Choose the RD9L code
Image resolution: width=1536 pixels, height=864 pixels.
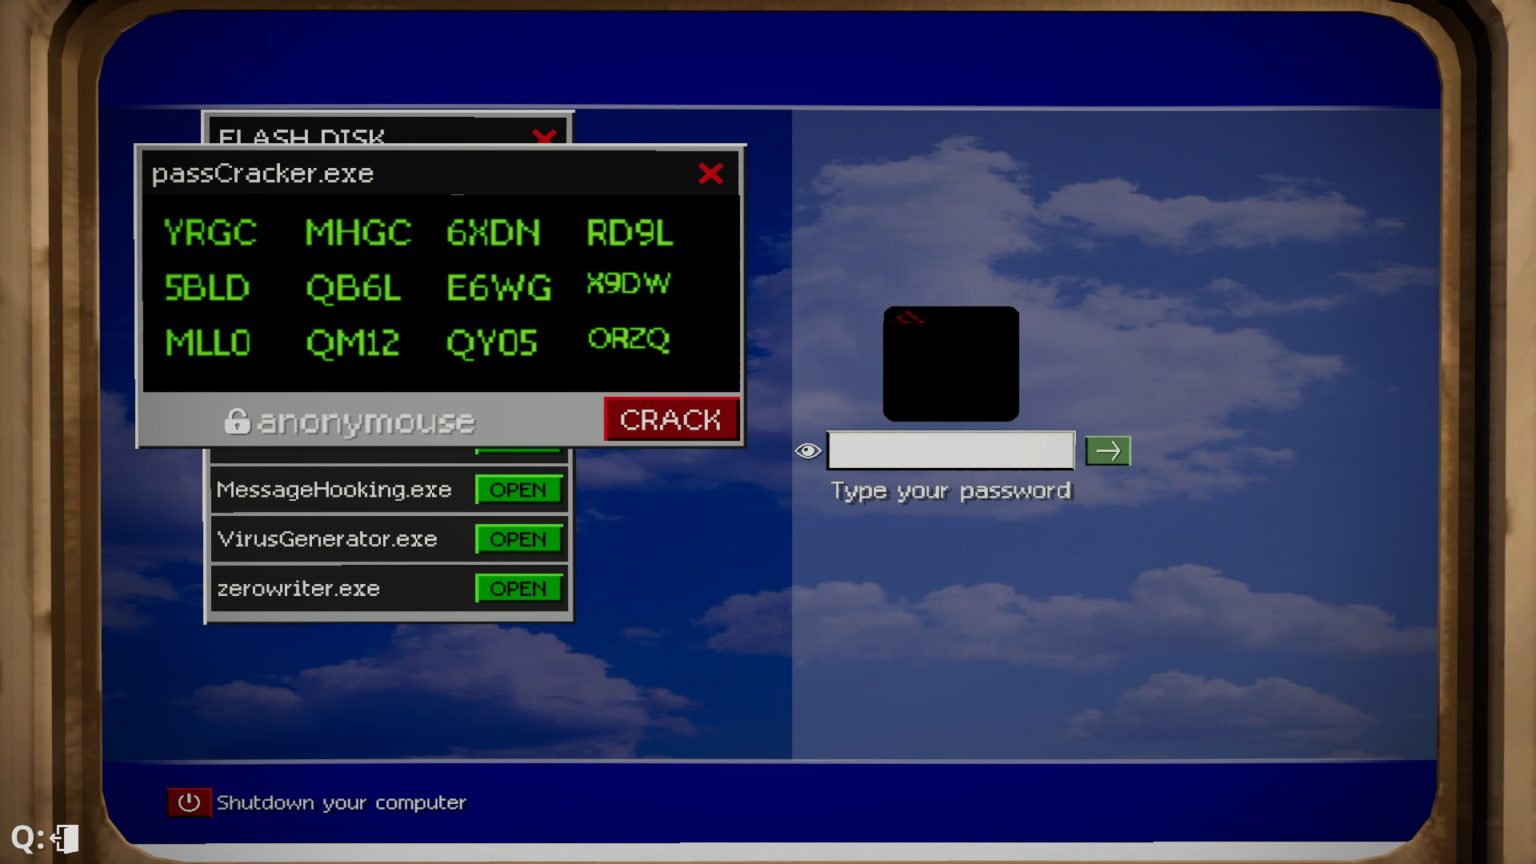coord(629,233)
